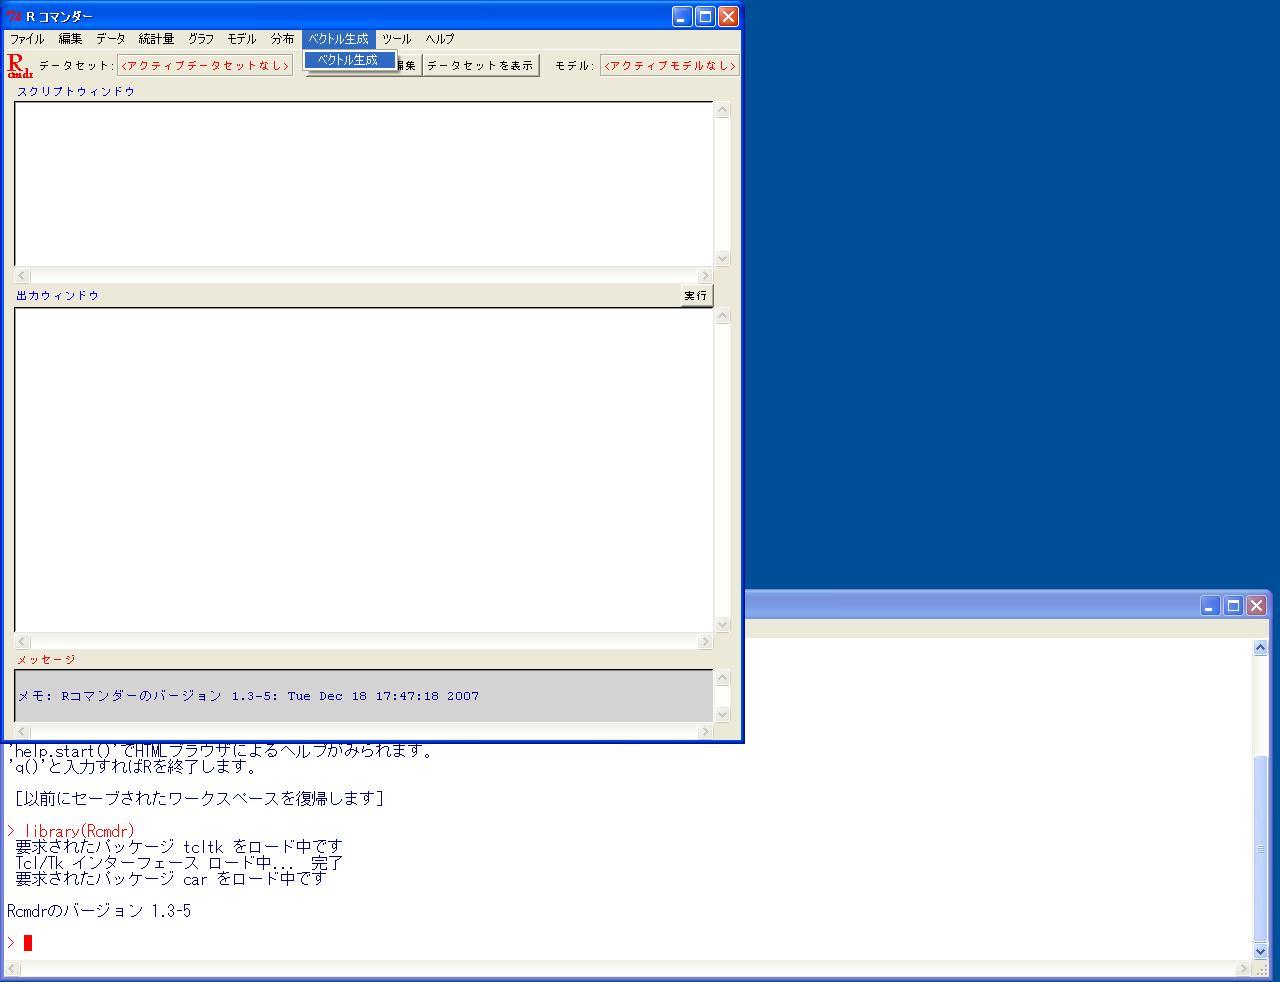The image size is (1280, 982).
Task: Click the active dataset selector button
Action: (205, 66)
